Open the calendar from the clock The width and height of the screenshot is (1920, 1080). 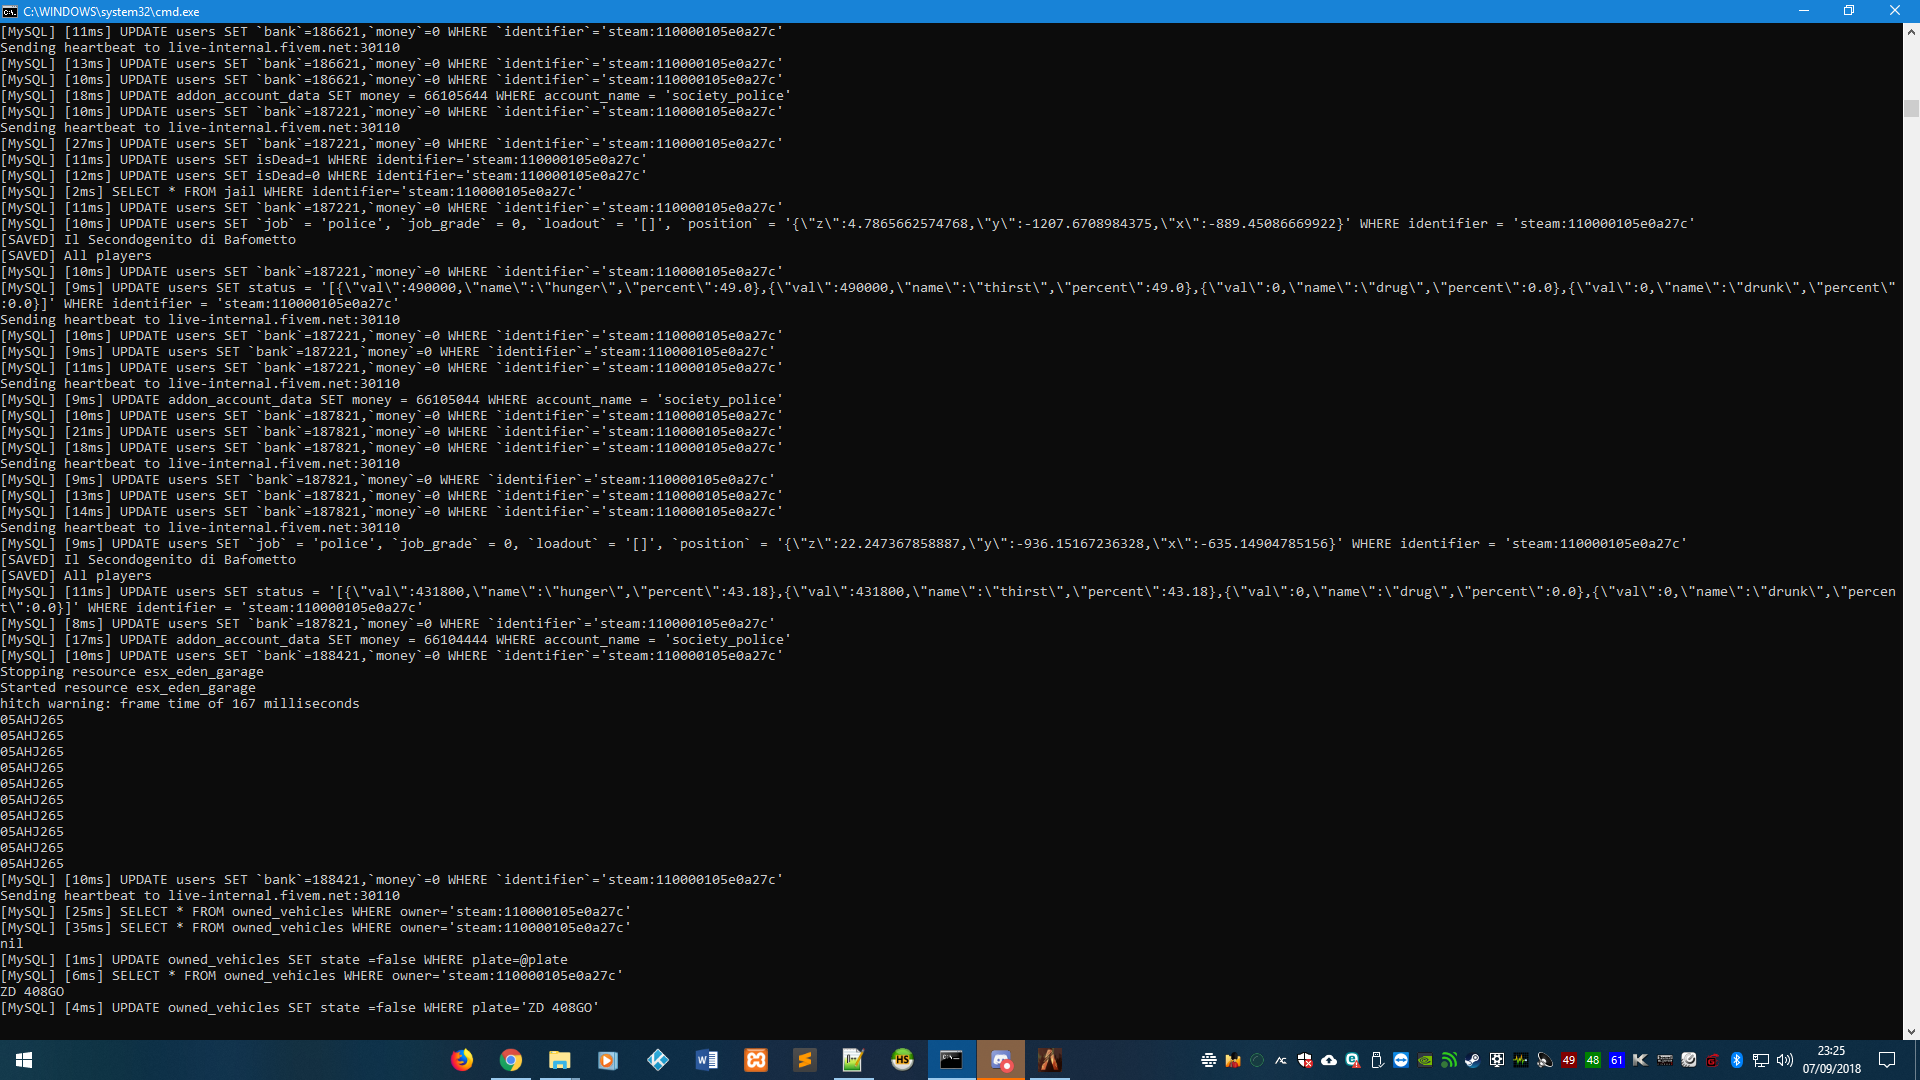(x=1831, y=1060)
